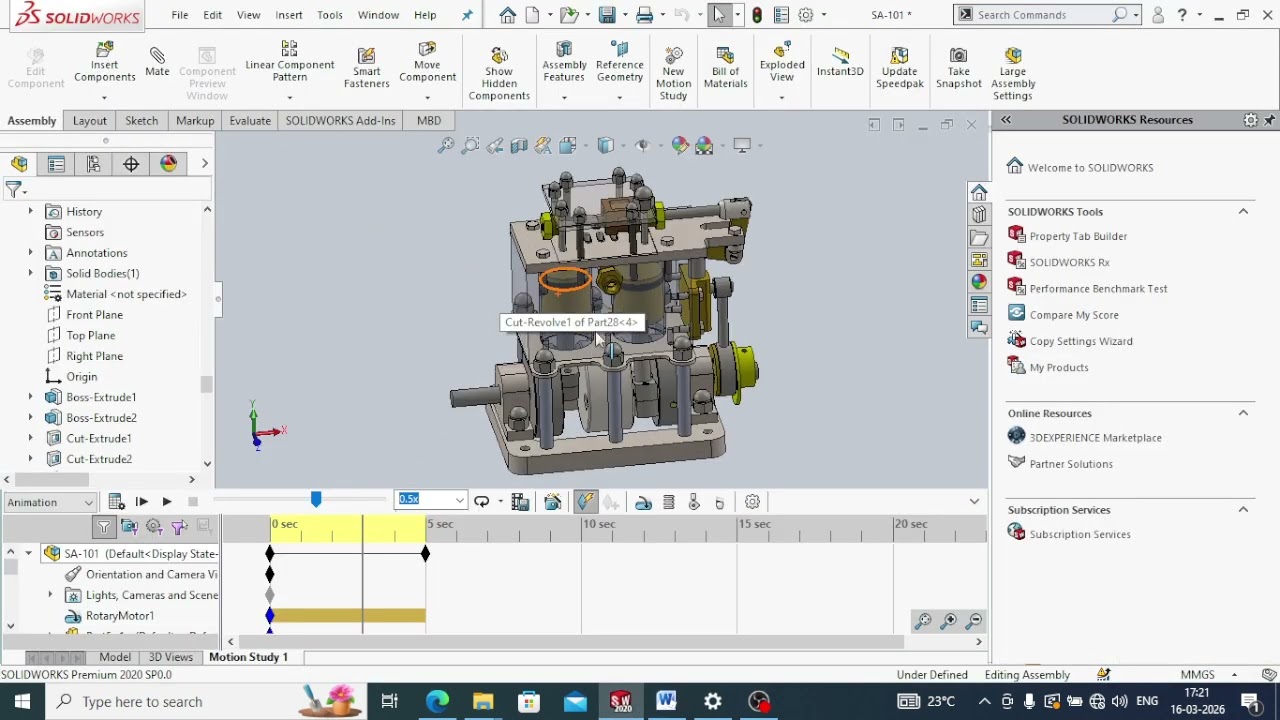The image size is (1280, 720).
Task: Switch to the Model tab at bottom
Action: click(x=115, y=657)
